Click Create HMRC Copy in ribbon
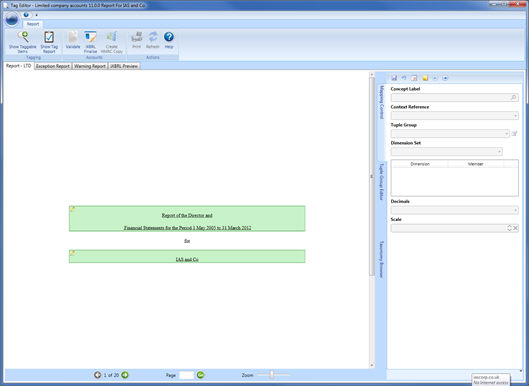This screenshot has width=529, height=386. pyautogui.click(x=112, y=42)
